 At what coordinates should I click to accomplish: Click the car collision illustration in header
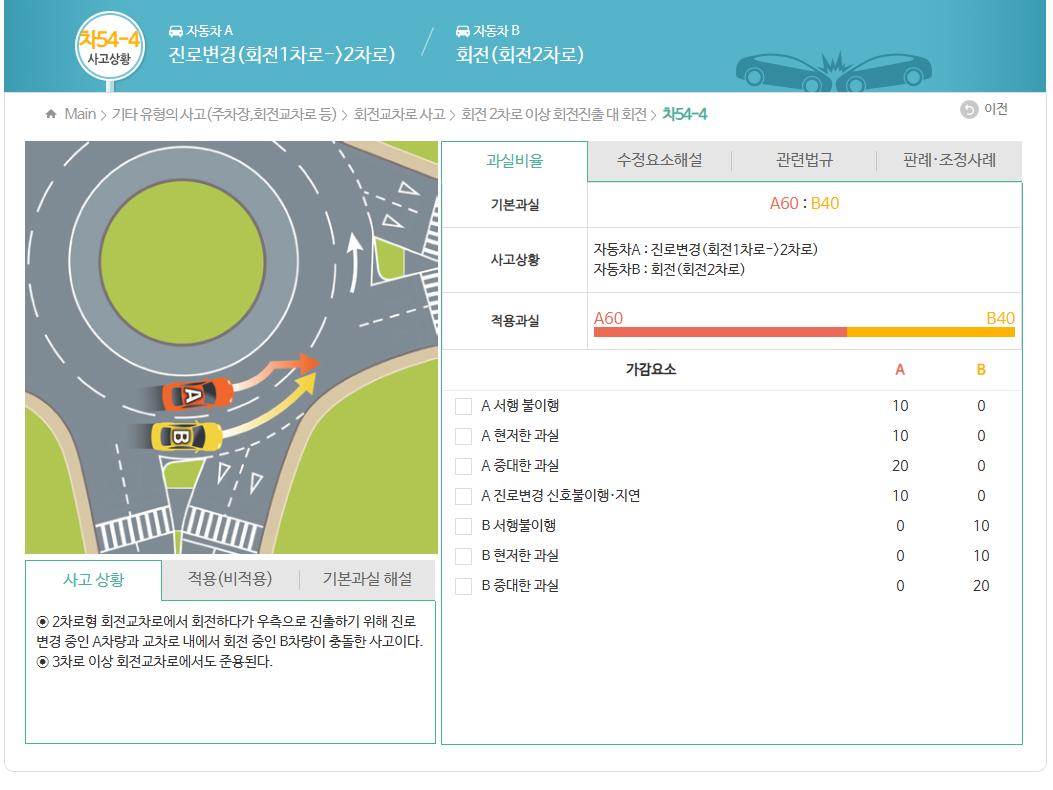point(833,70)
